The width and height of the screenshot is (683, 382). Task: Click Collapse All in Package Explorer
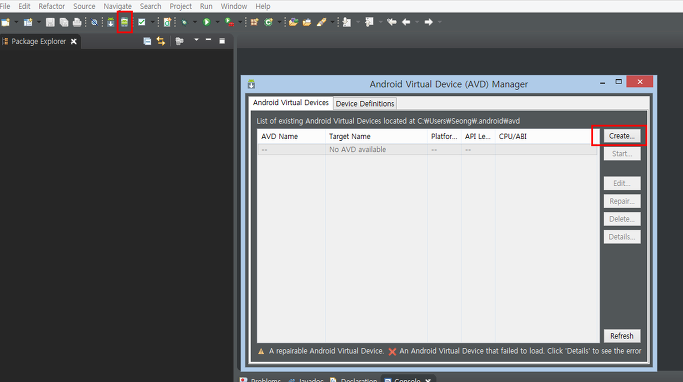(x=147, y=41)
